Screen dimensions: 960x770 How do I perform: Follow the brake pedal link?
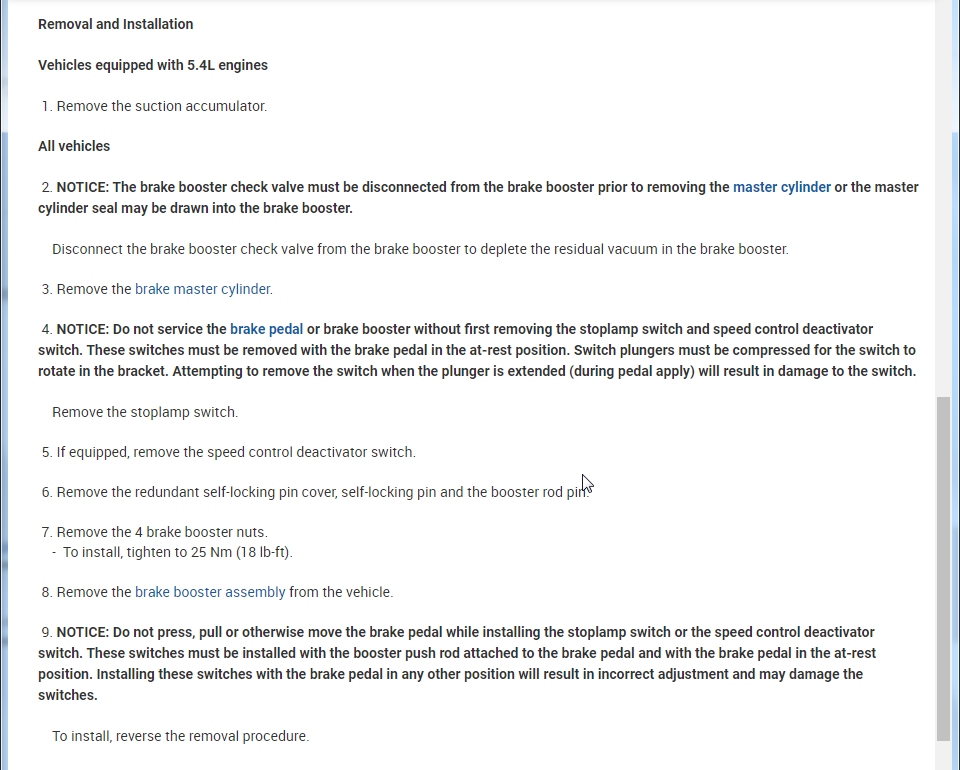(266, 329)
